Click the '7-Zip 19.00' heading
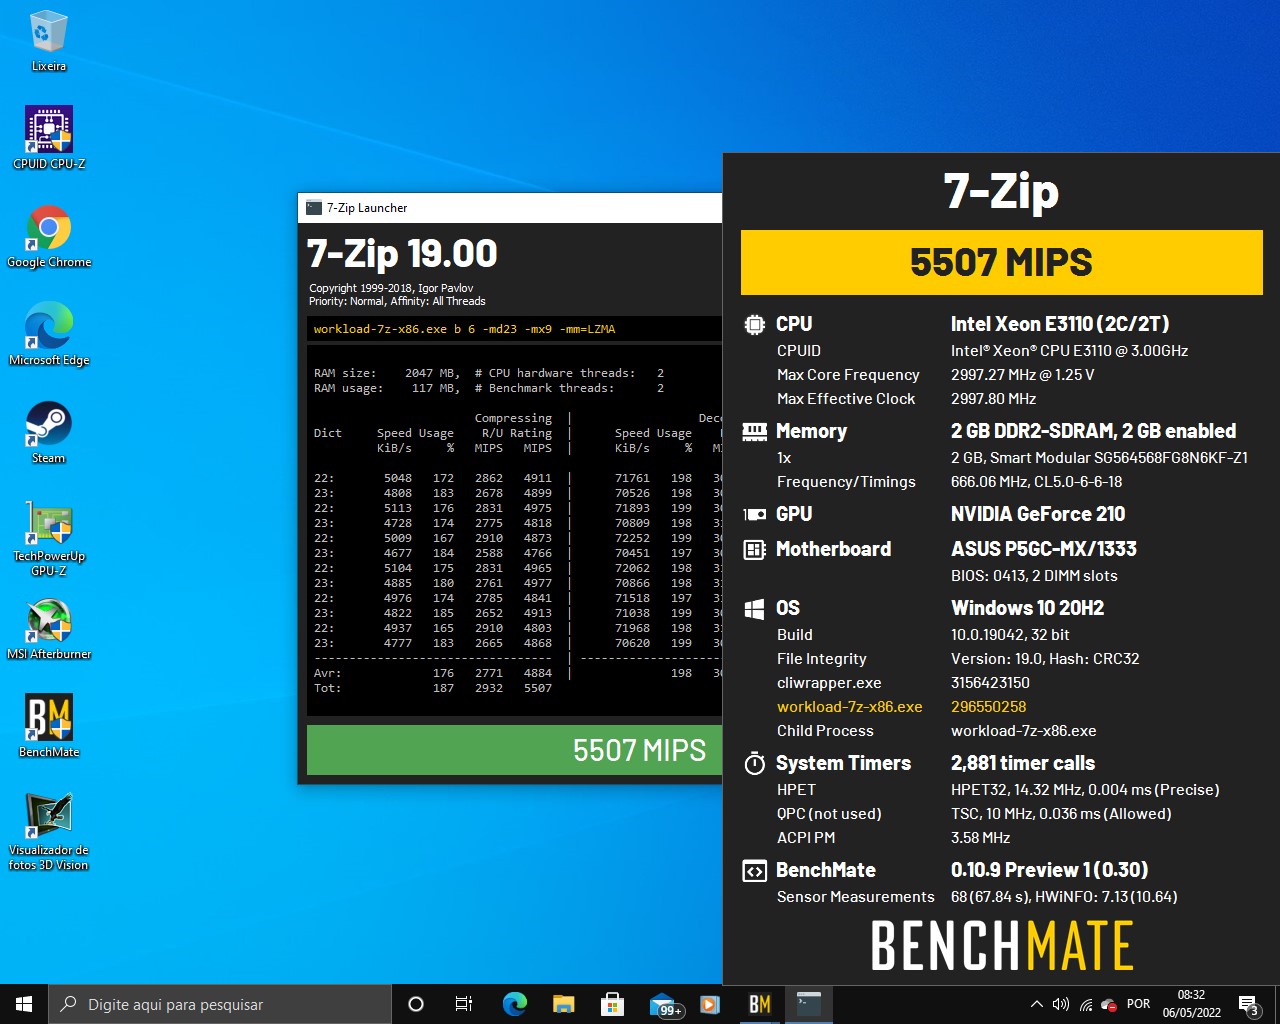The height and width of the screenshot is (1024, 1280). pyautogui.click(x=402, y=254)
